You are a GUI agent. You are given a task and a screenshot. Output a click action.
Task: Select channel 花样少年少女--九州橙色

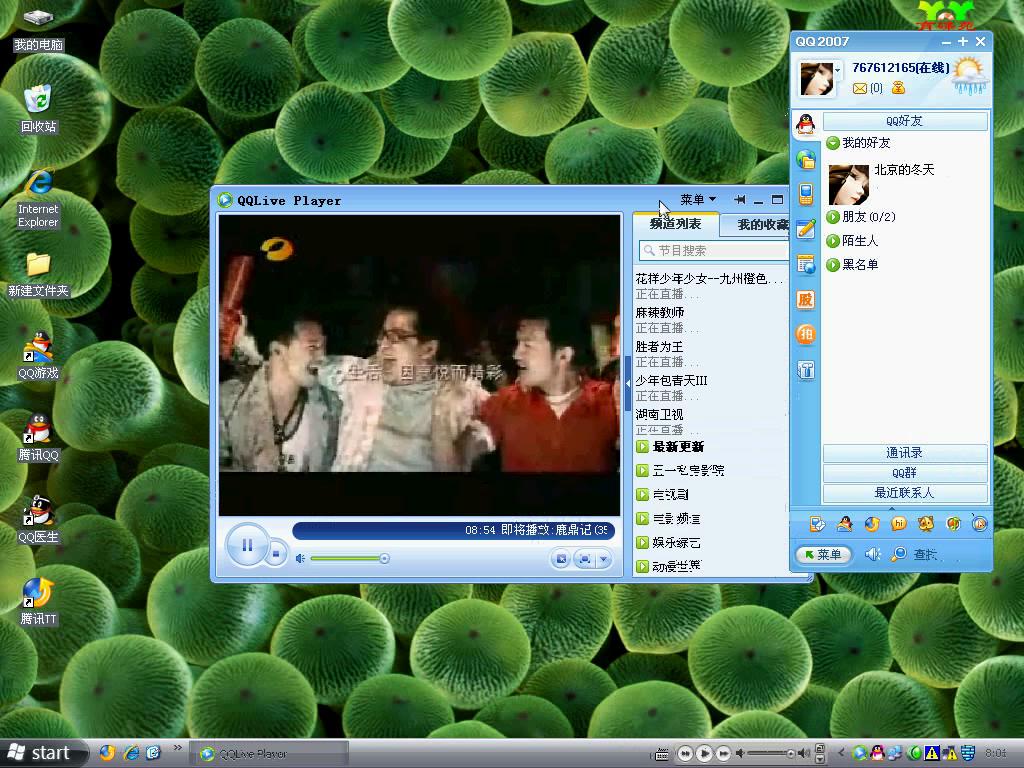pos(709,279)
